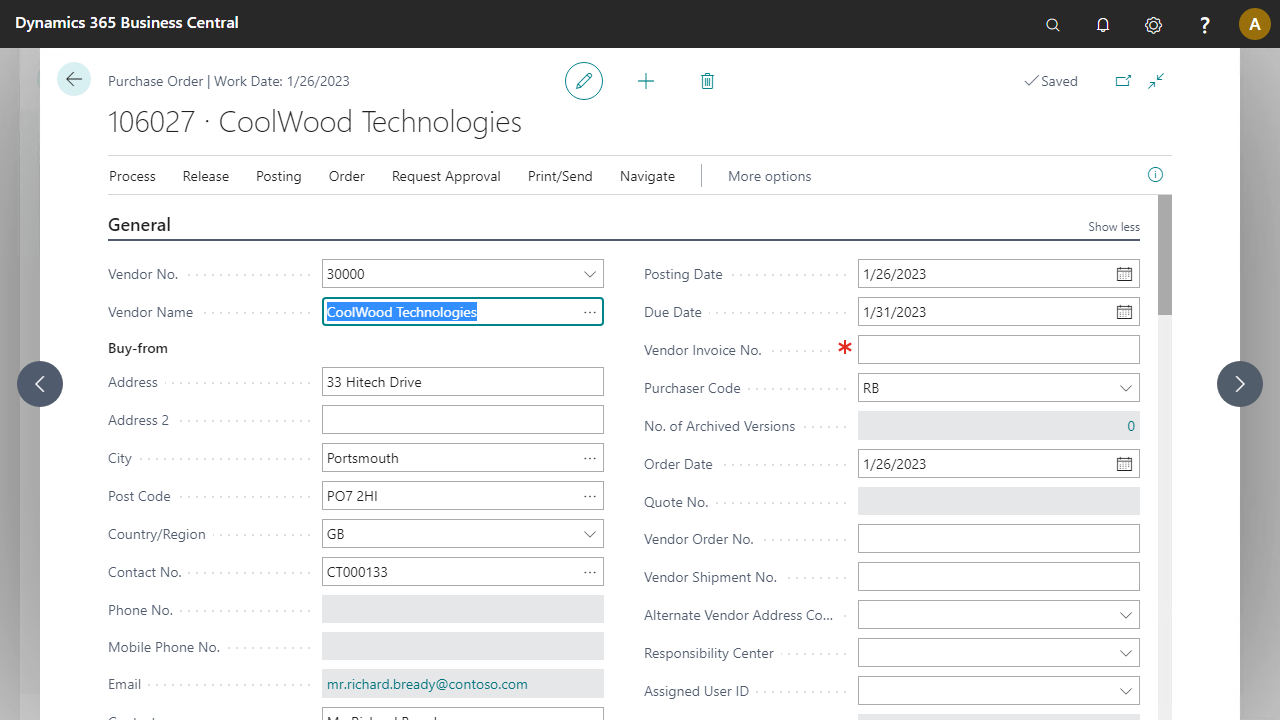Click the empty Address 2 field
This screenshot has height=720, width=1280.
click(463, 420)
